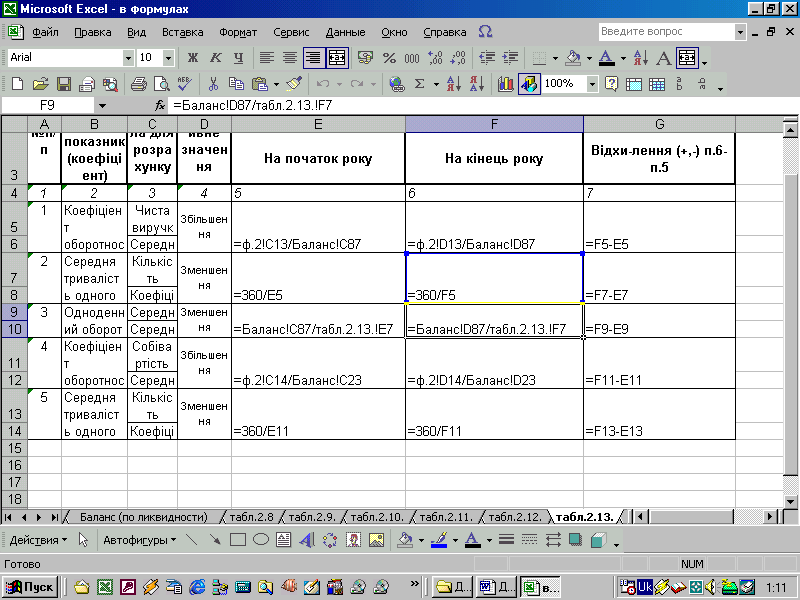
Task: Toggle bold formatting (Ж)
Action: click(192, 58)
